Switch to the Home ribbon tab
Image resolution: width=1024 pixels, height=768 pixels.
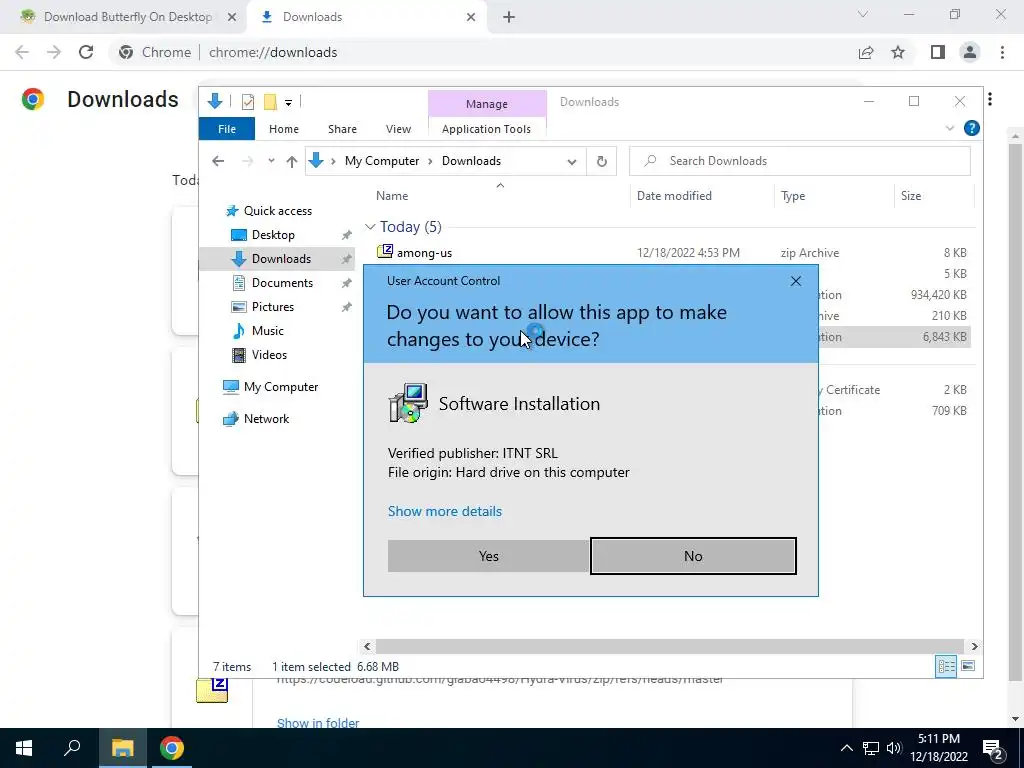coord(283,129)
